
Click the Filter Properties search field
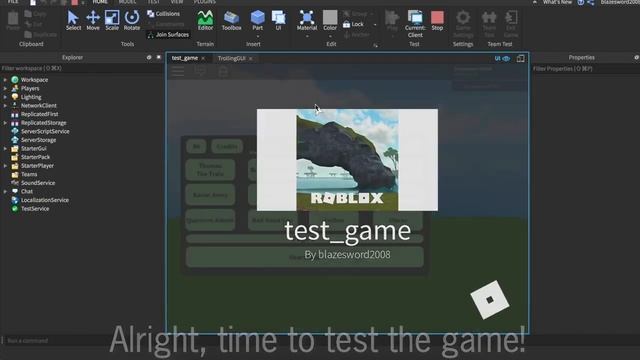[586, 69]
